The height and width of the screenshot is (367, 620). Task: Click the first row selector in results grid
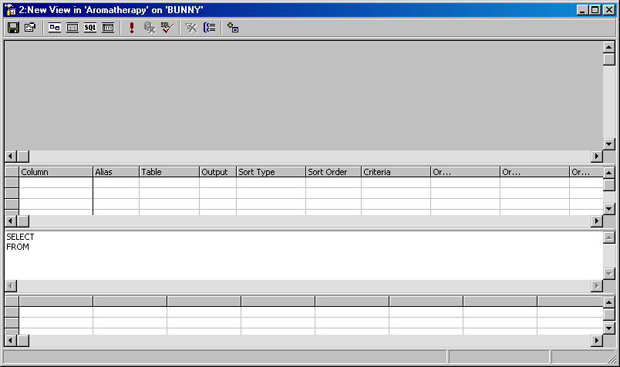click(x=12, y=312)
